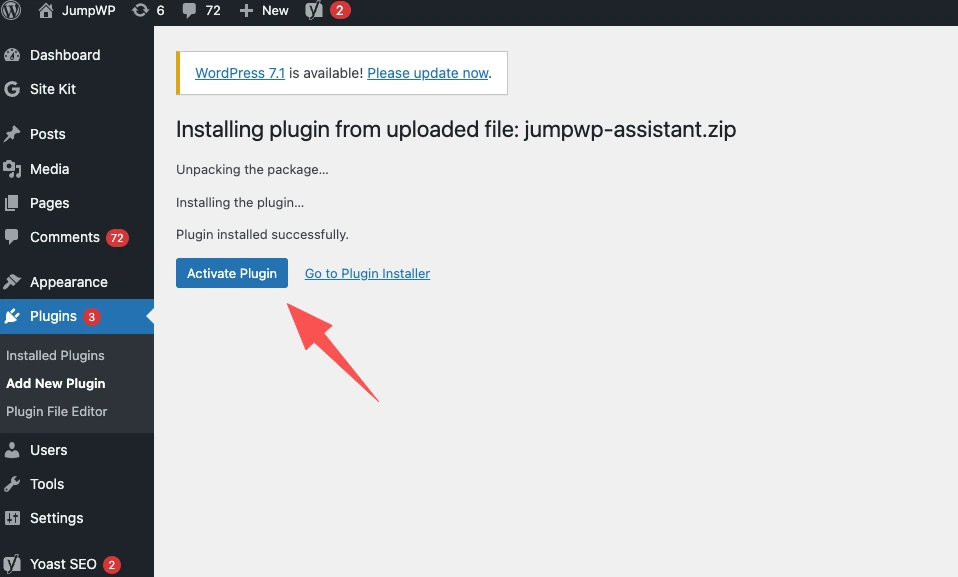Click the plus icon next to New
958x577 pixels.
pos(246,11)
